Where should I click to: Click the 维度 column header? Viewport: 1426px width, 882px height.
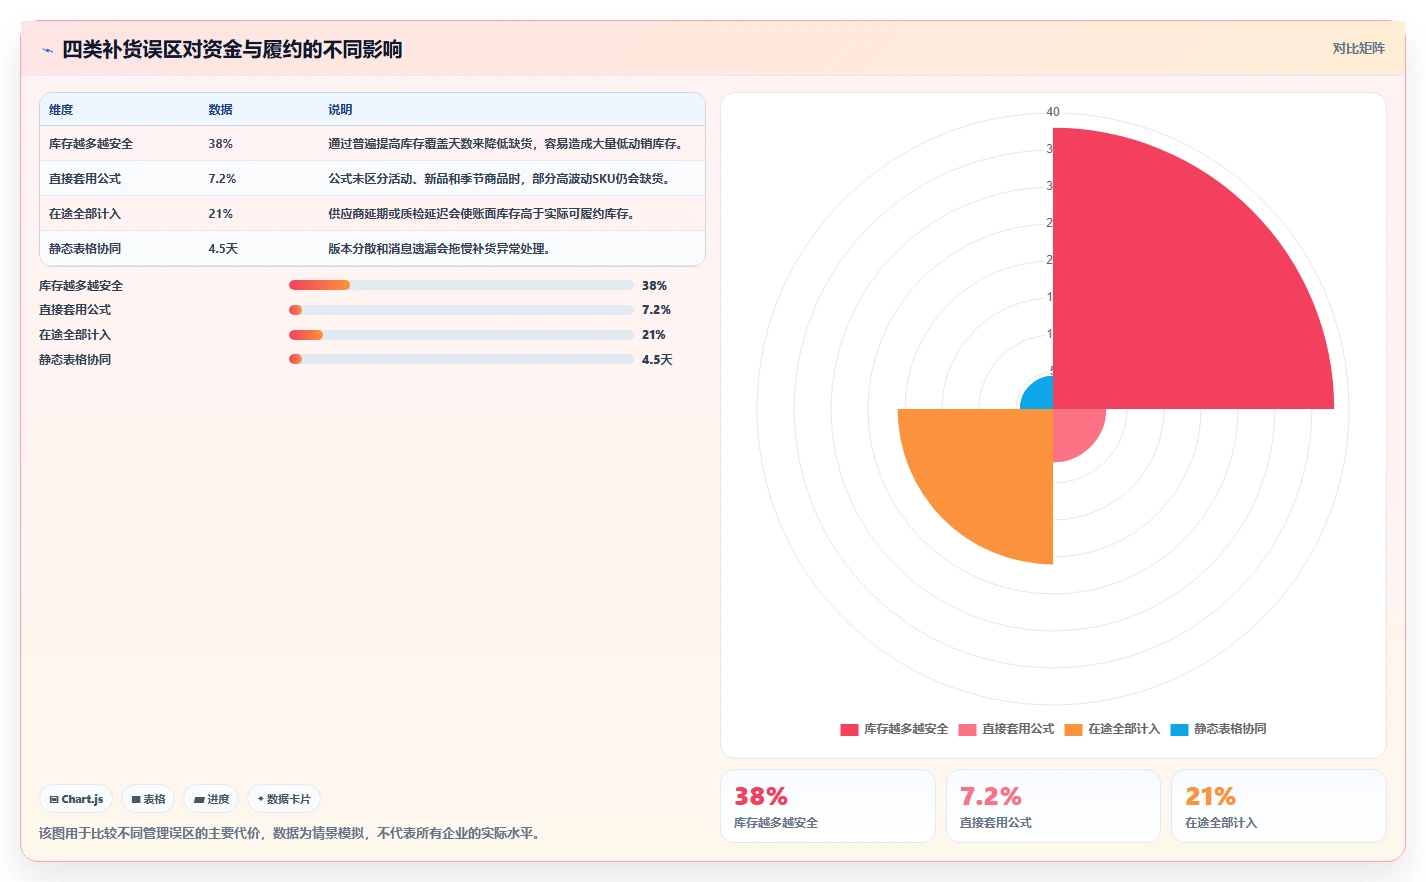[x=61, y=110]
